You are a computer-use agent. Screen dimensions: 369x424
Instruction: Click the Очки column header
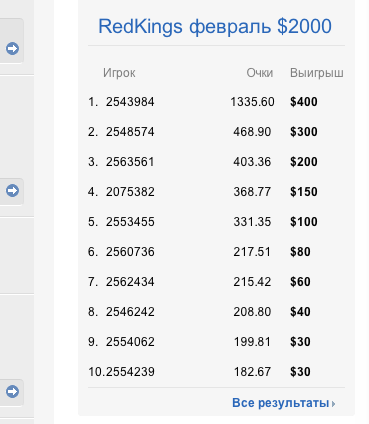(260, 73)
